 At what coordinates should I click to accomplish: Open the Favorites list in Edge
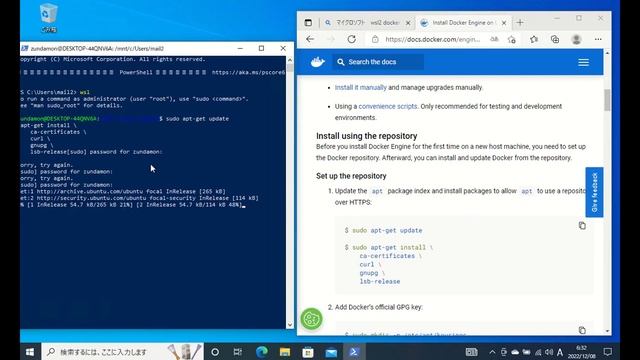534,39
